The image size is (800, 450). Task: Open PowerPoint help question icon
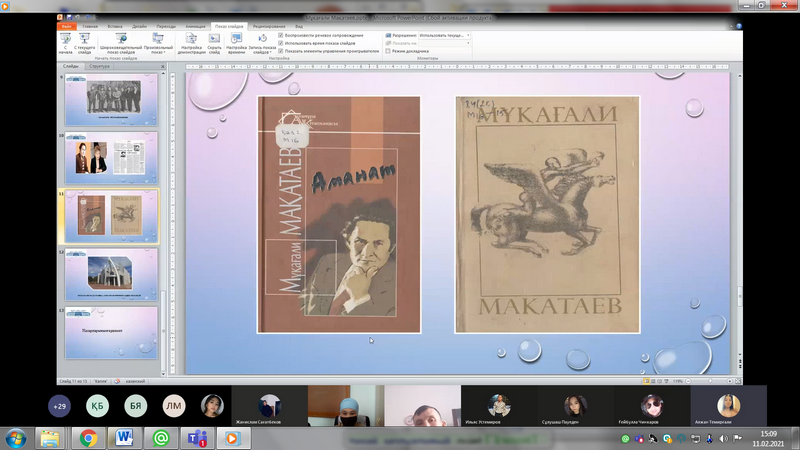[738, 26]
